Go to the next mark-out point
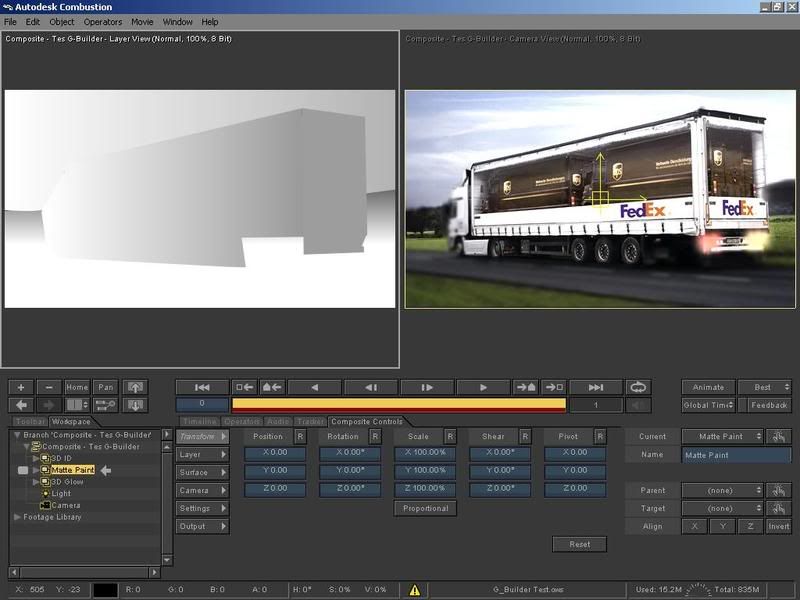This screenshot has width=800, height=600. coord(554,387)
